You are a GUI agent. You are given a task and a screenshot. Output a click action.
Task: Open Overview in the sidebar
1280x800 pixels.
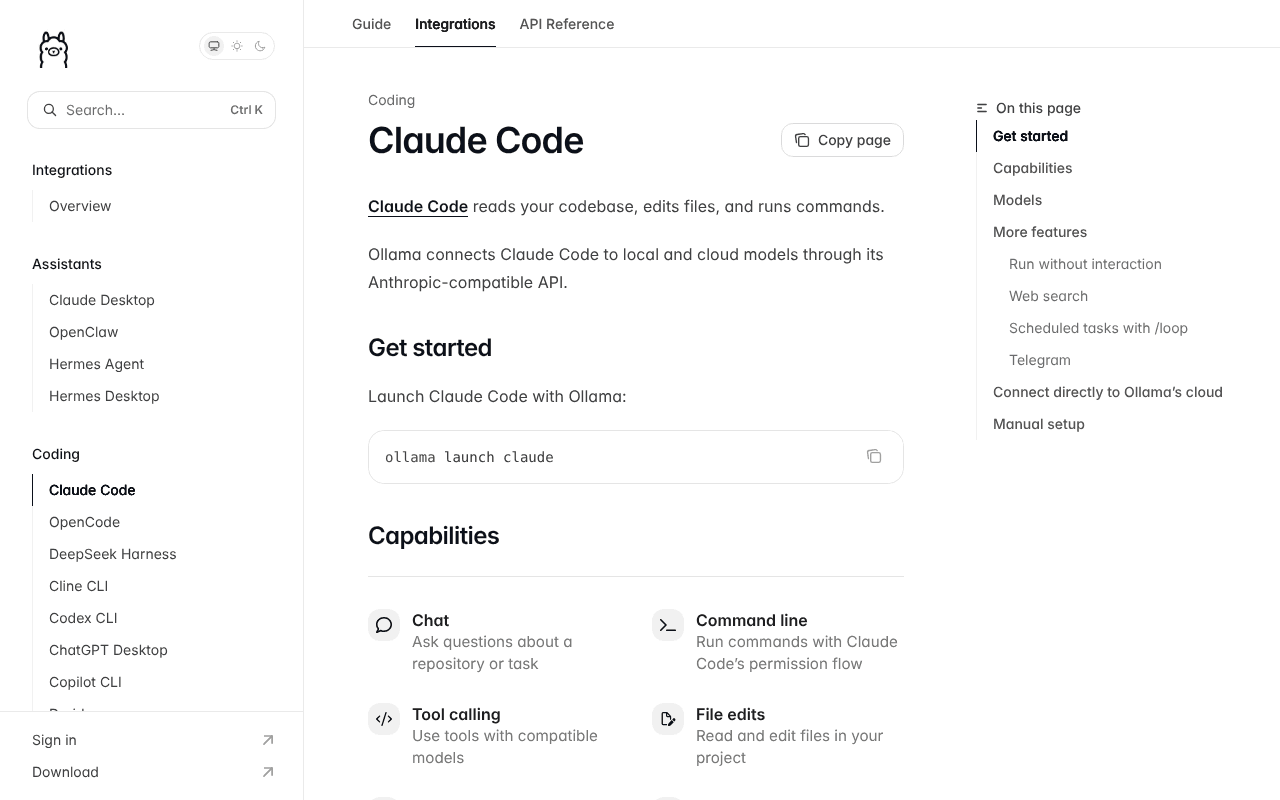pyautogui.click(x=80, y=206)
